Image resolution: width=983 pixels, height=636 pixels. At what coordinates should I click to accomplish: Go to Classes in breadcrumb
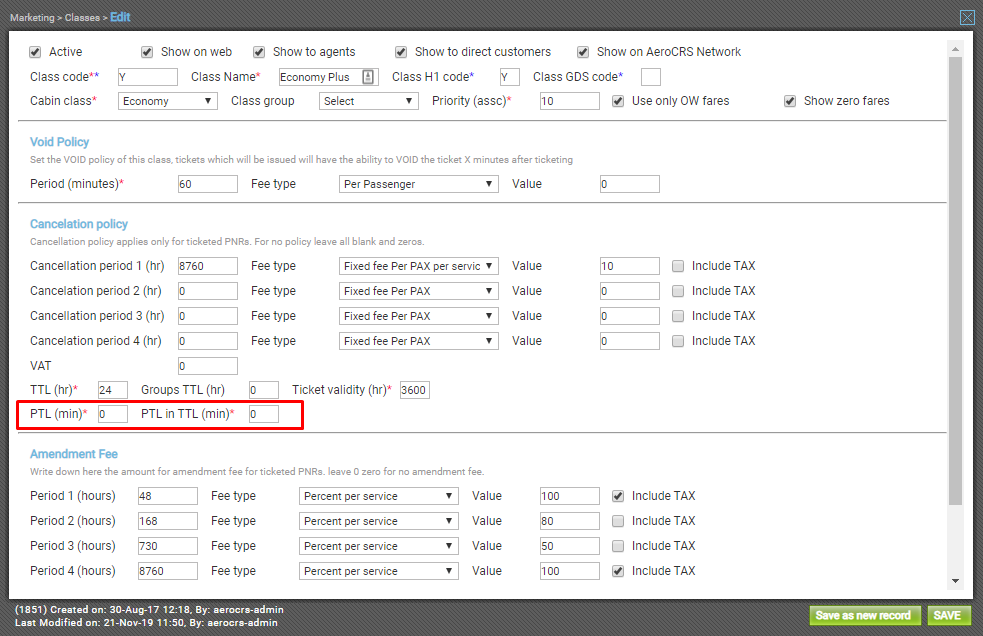[x=82, y=18]
